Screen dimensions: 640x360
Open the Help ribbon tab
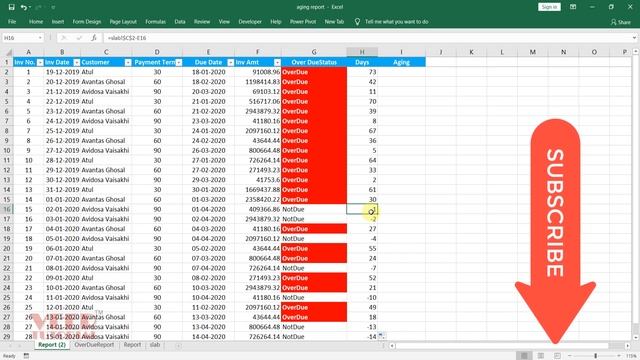coord(276,22)
